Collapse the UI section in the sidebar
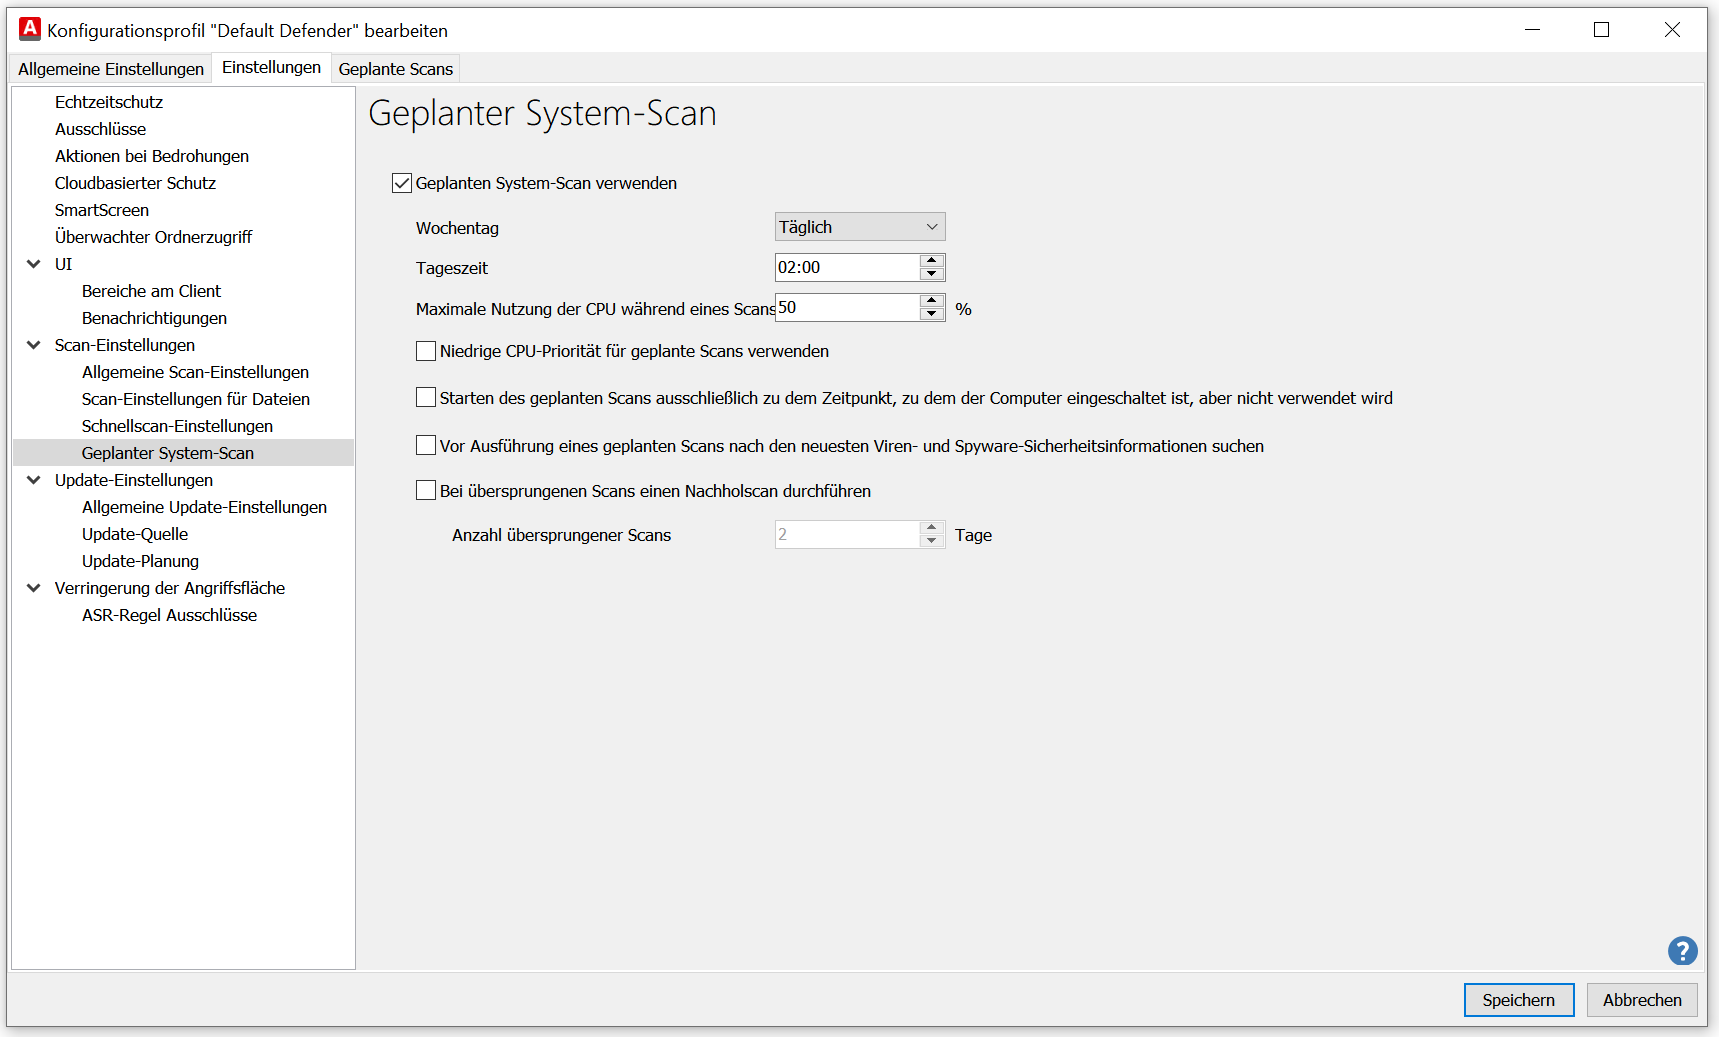 coord(34,263)
